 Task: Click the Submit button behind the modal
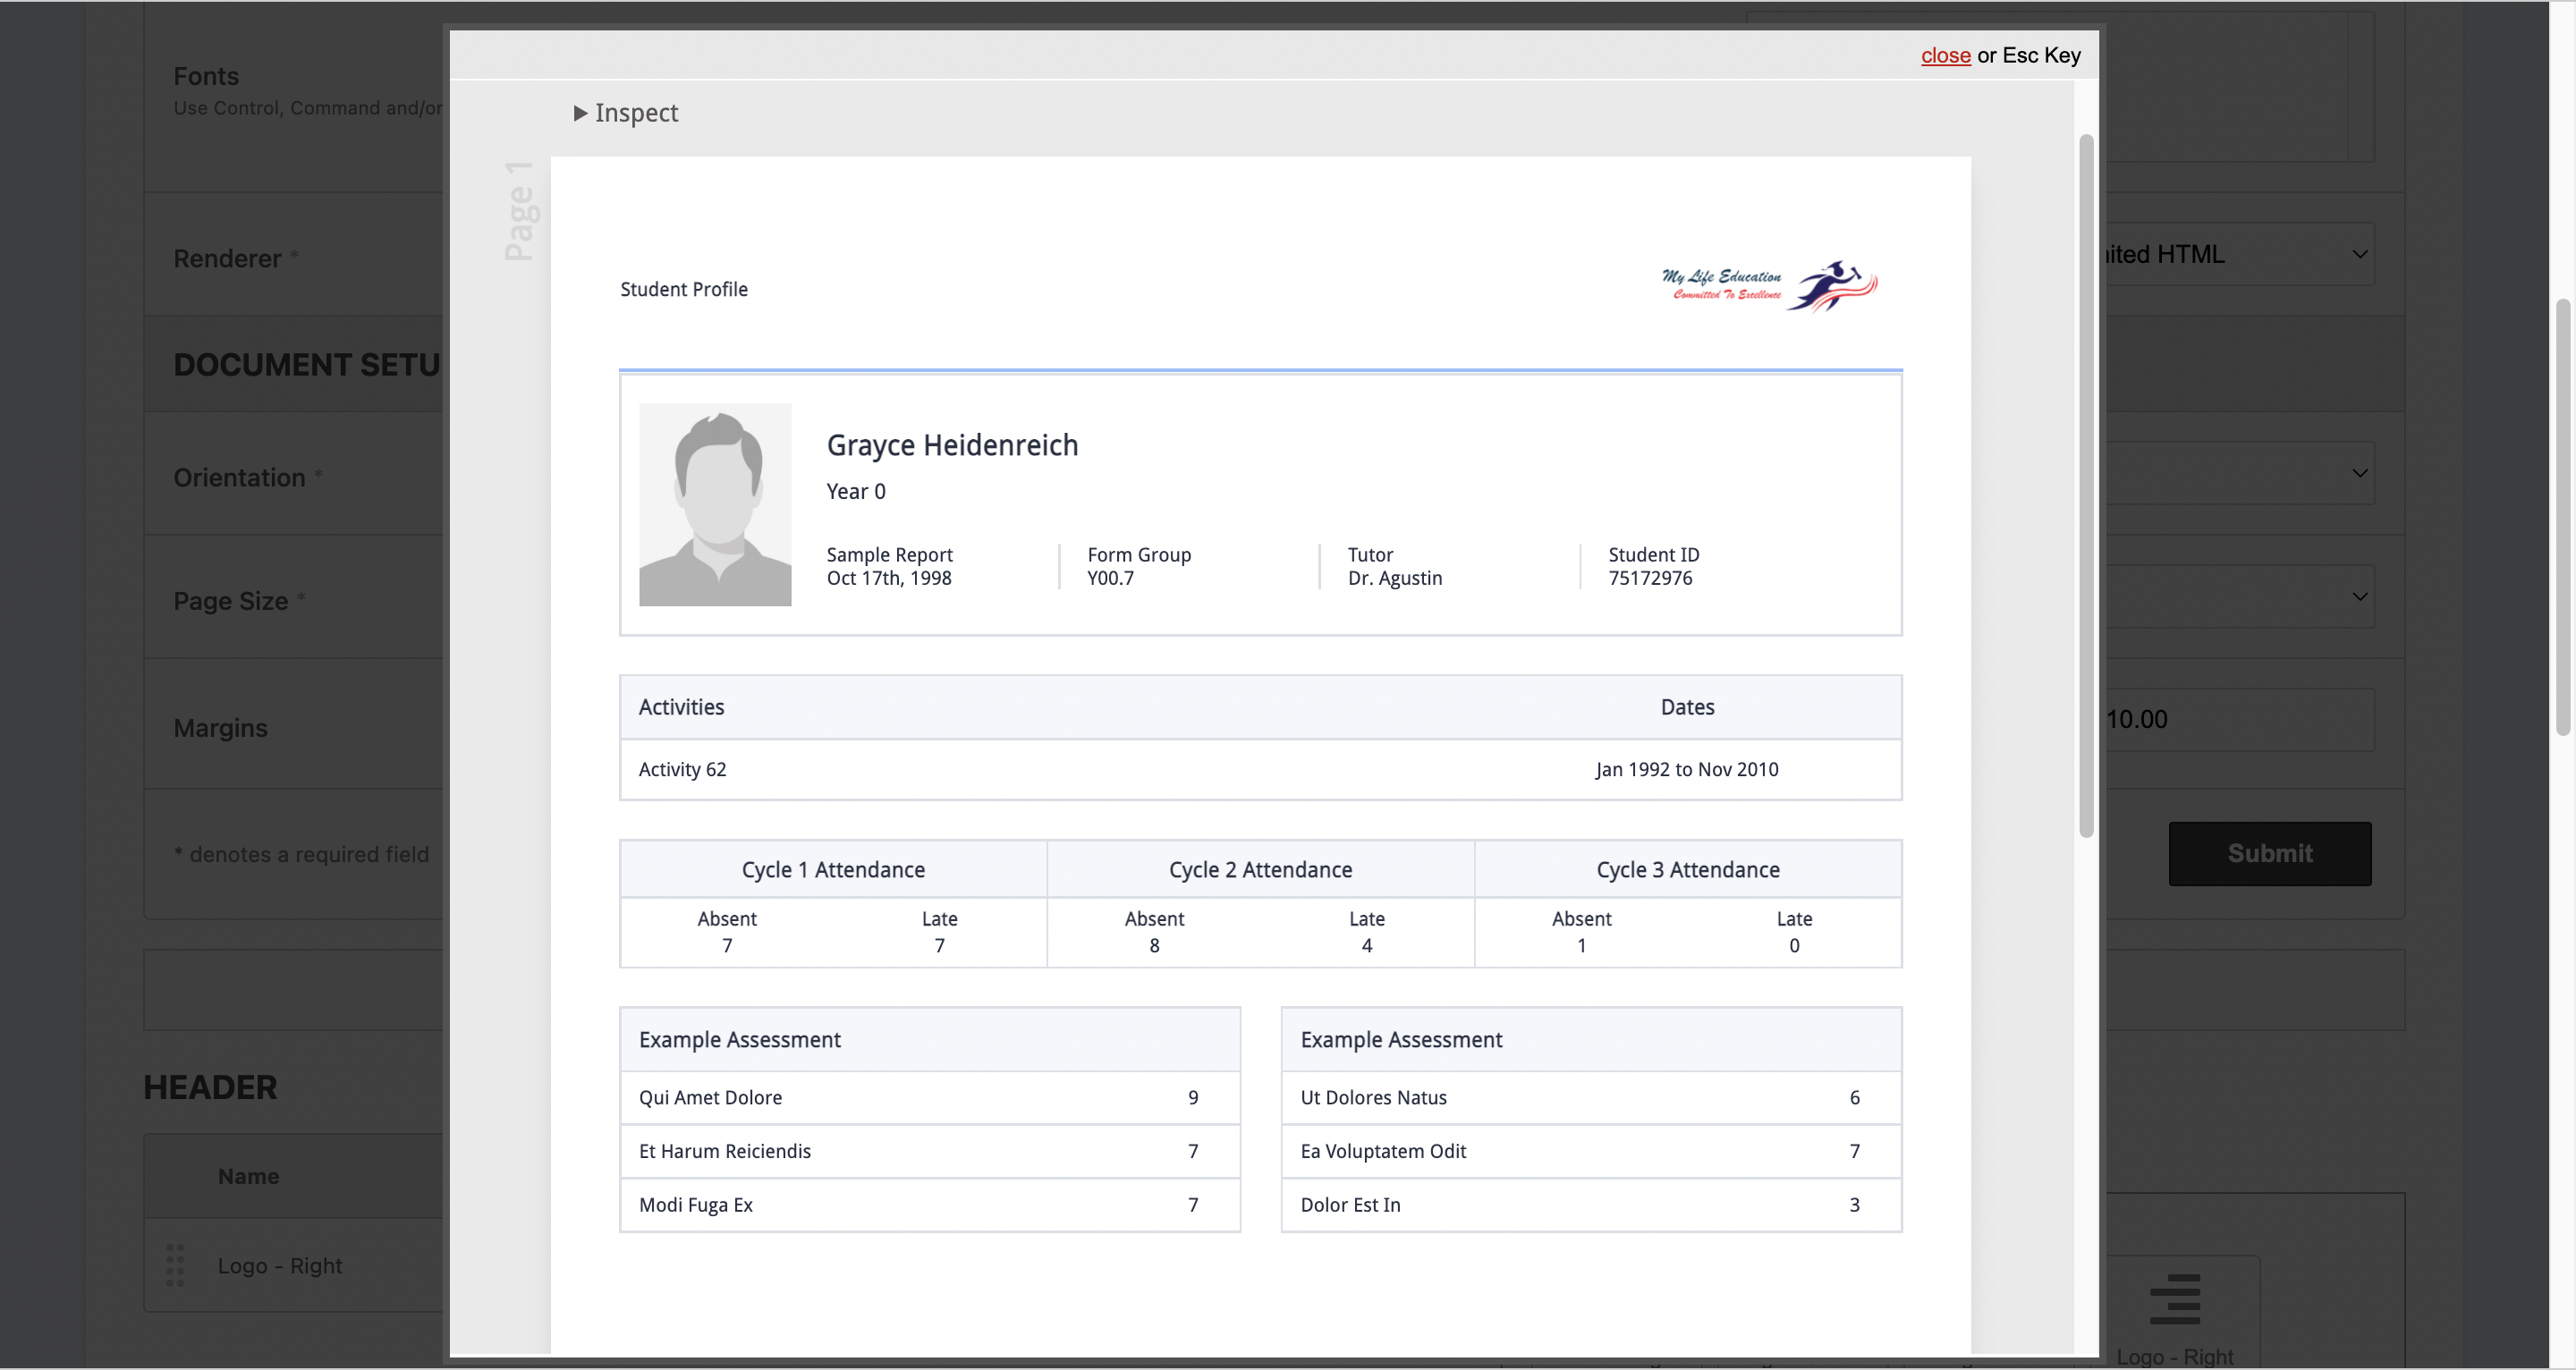(x=2270, y=853)
